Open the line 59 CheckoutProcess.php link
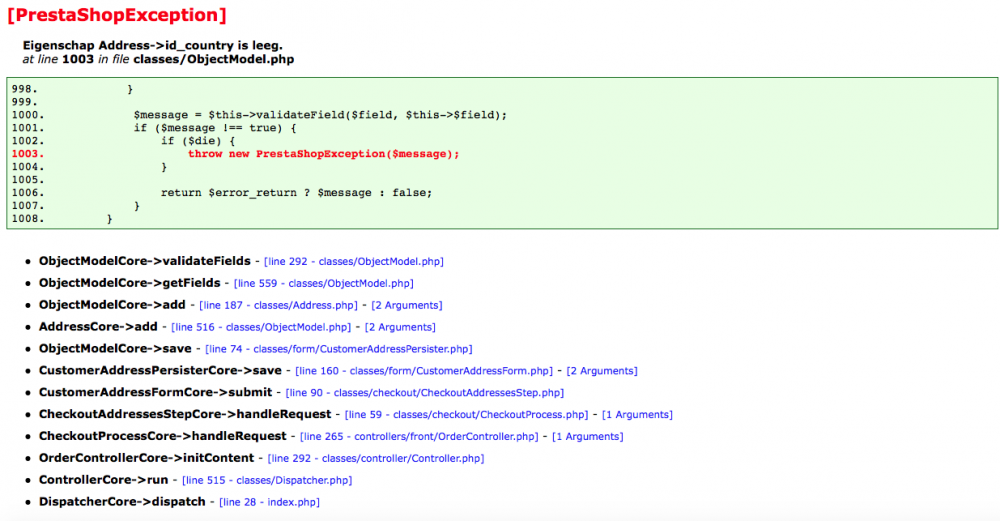Image resolution: width=1000 pixels, height=521 pixels. [x=466, y=415]
